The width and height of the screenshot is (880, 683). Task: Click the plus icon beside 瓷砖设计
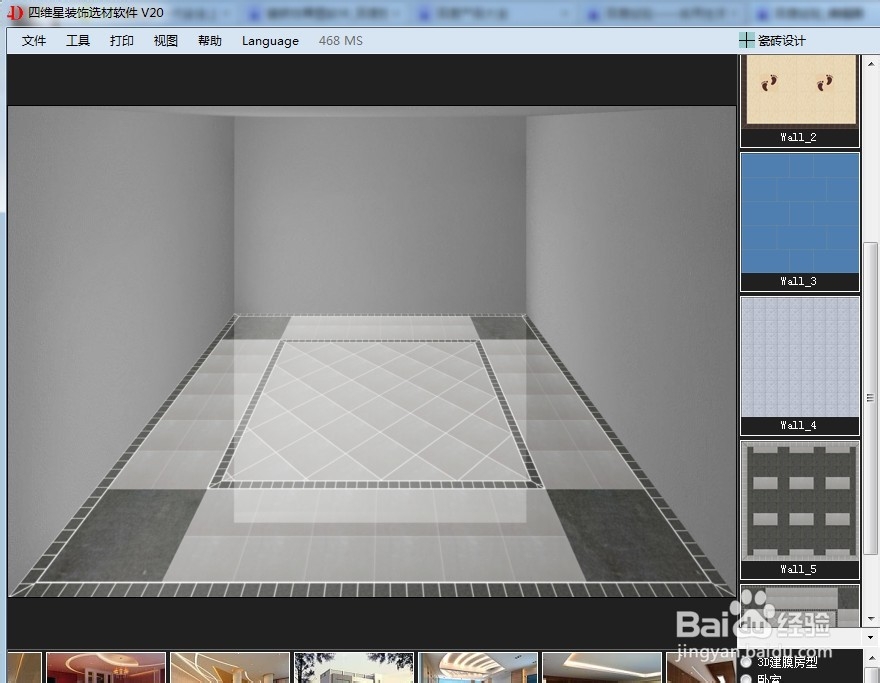746,40
